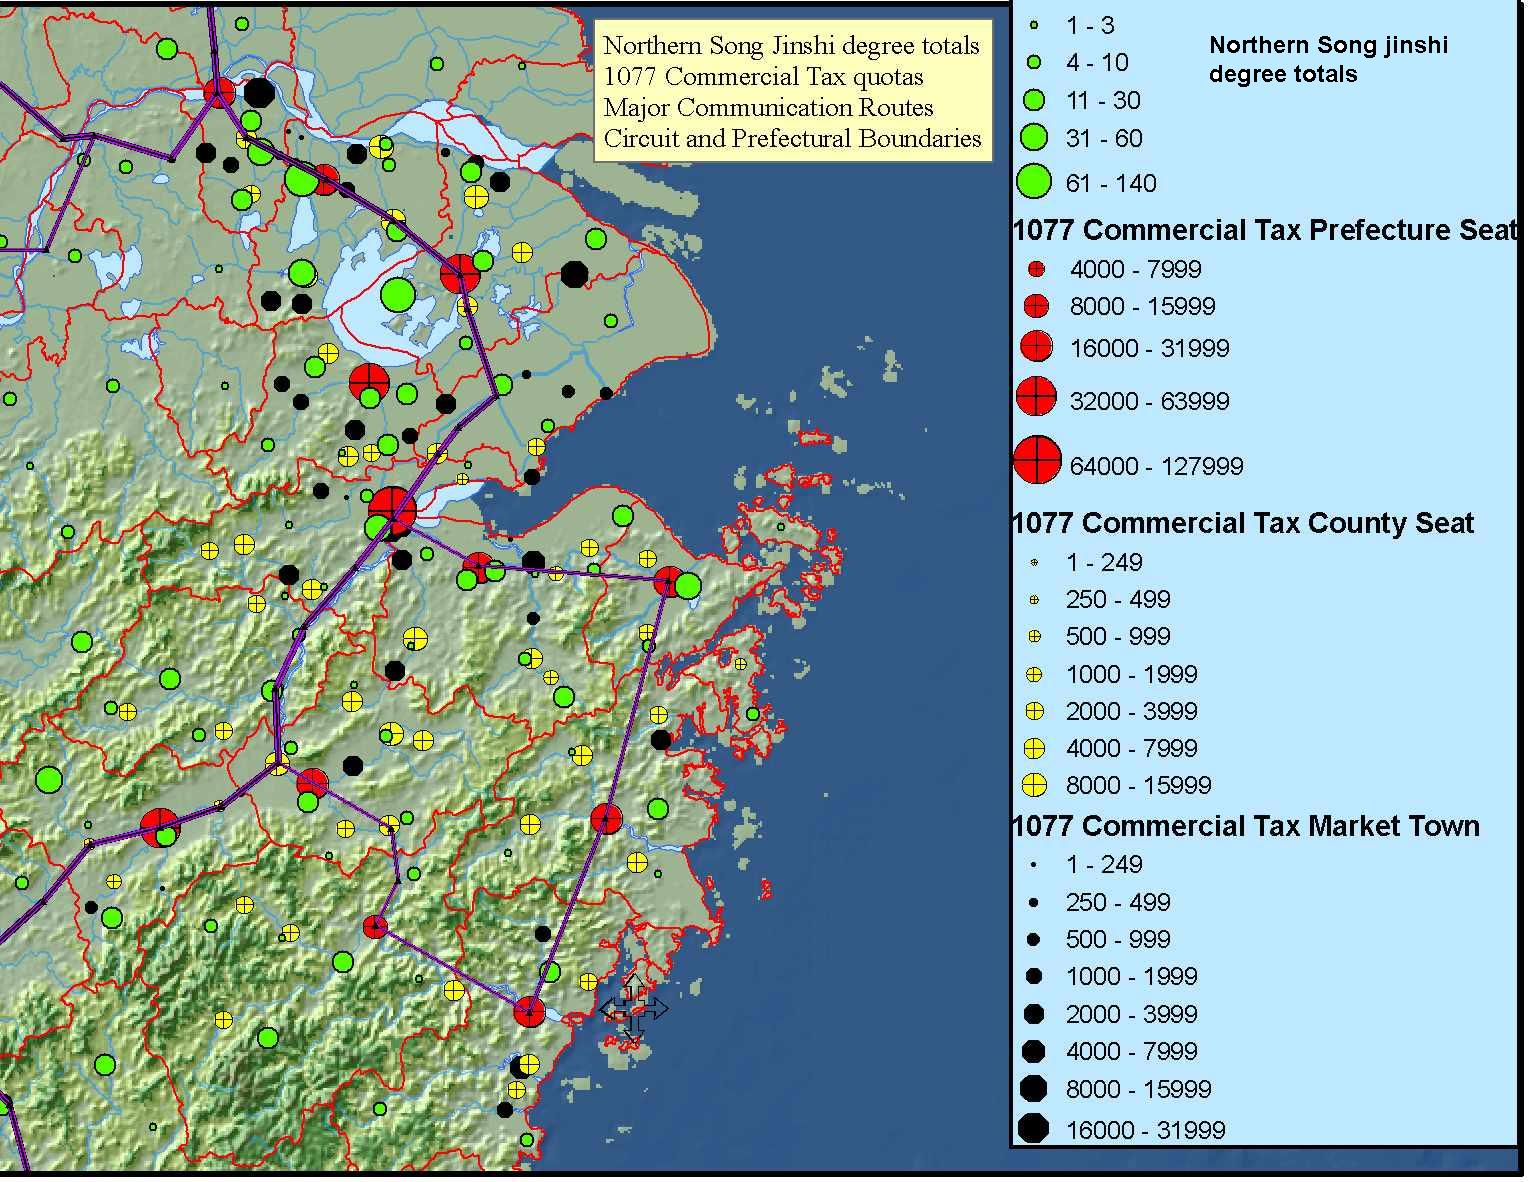Click County Seat label "2000 - 3999"
Viewport: 1529px width, 1182px height.
click(x=1132, y=711)
